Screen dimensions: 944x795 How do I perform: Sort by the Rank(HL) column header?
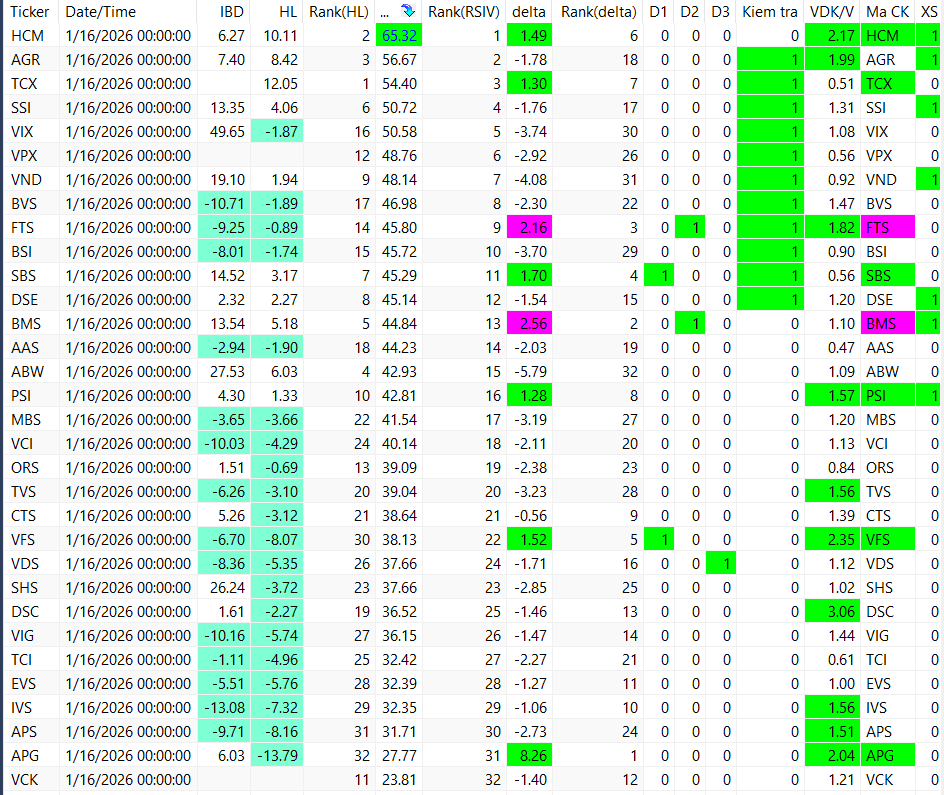click(338, 11)
